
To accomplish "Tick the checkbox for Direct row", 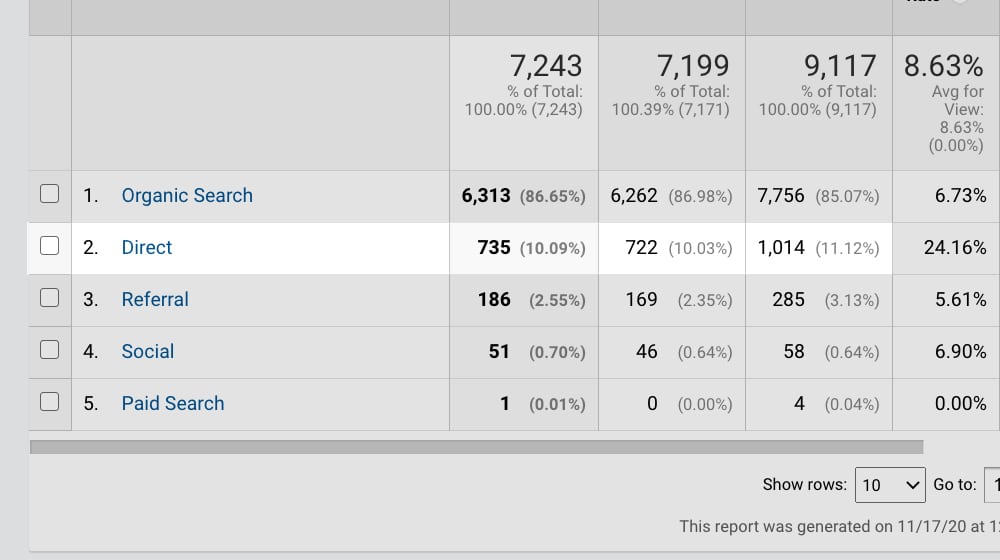I will (x=49, y=247).
